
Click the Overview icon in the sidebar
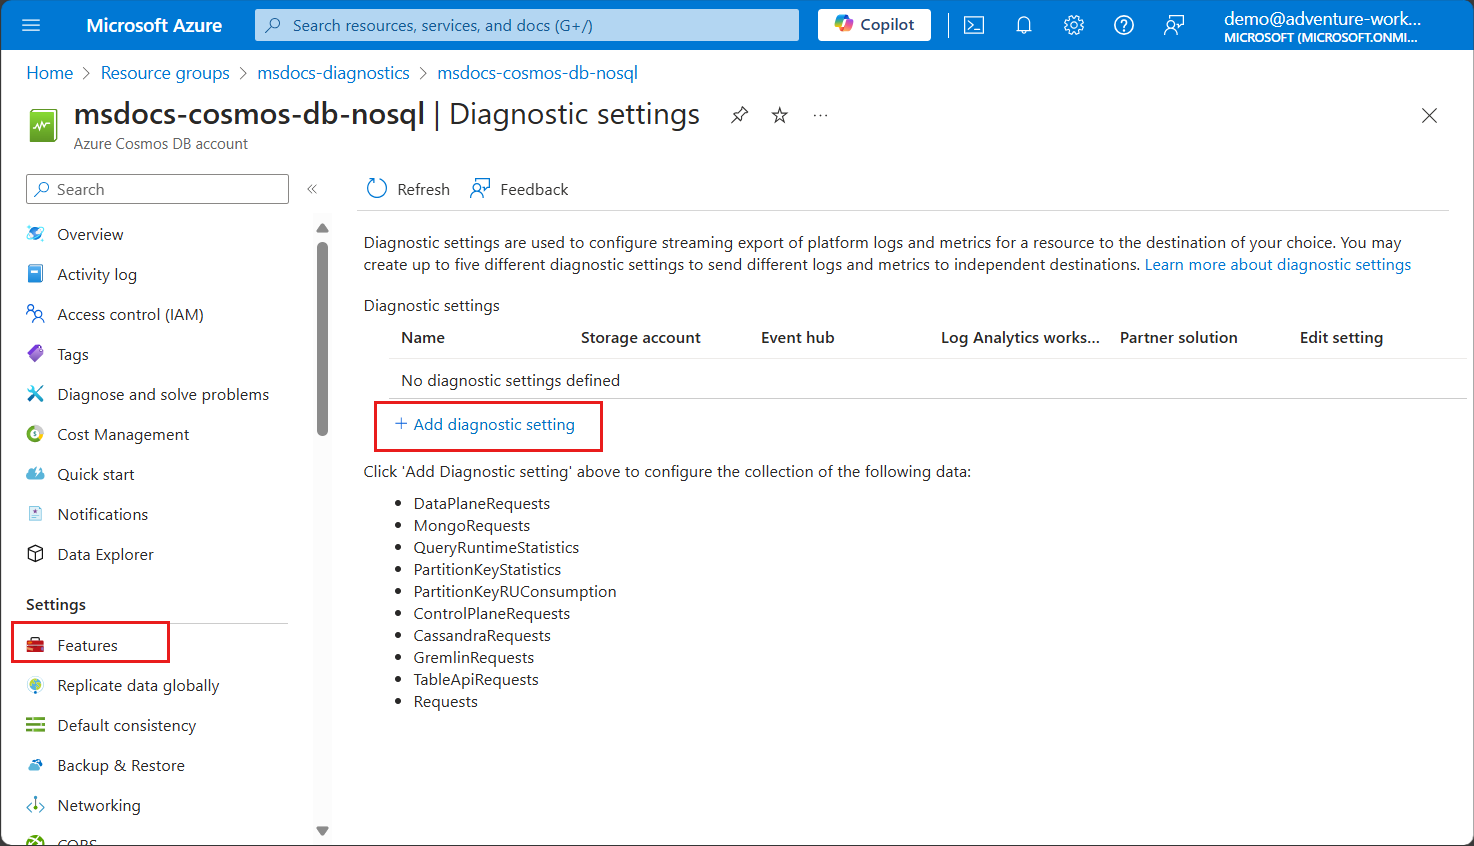(x=36, y=234)
